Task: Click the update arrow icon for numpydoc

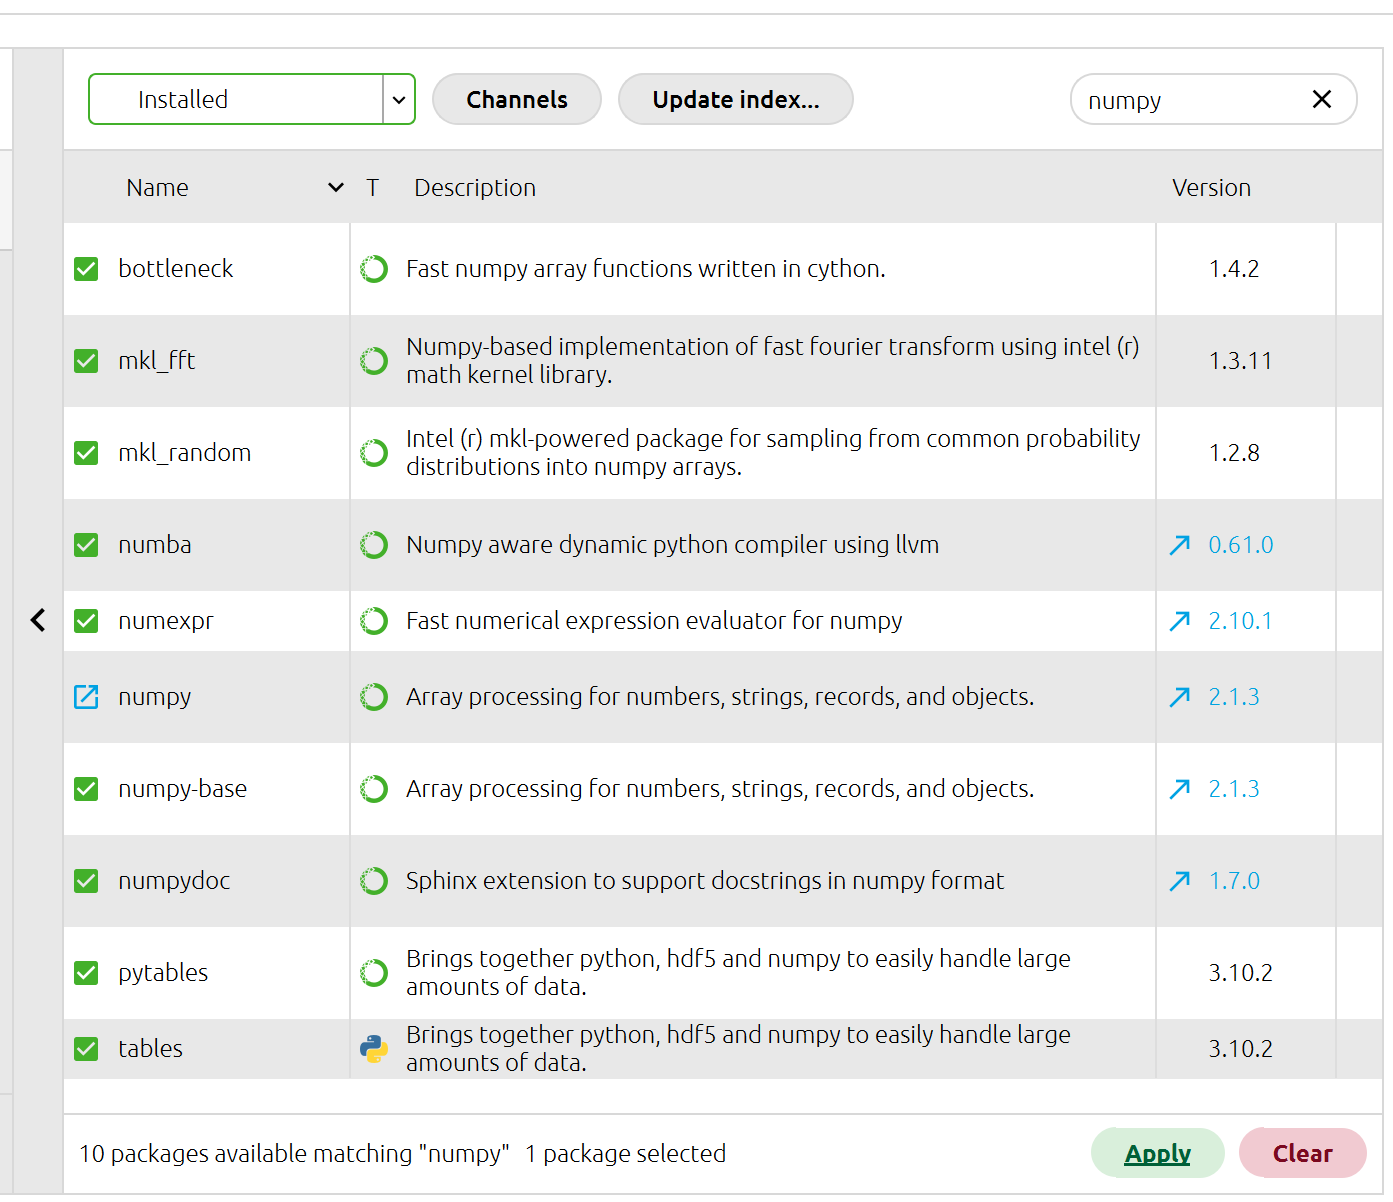Action: (x=1180, y=881)
